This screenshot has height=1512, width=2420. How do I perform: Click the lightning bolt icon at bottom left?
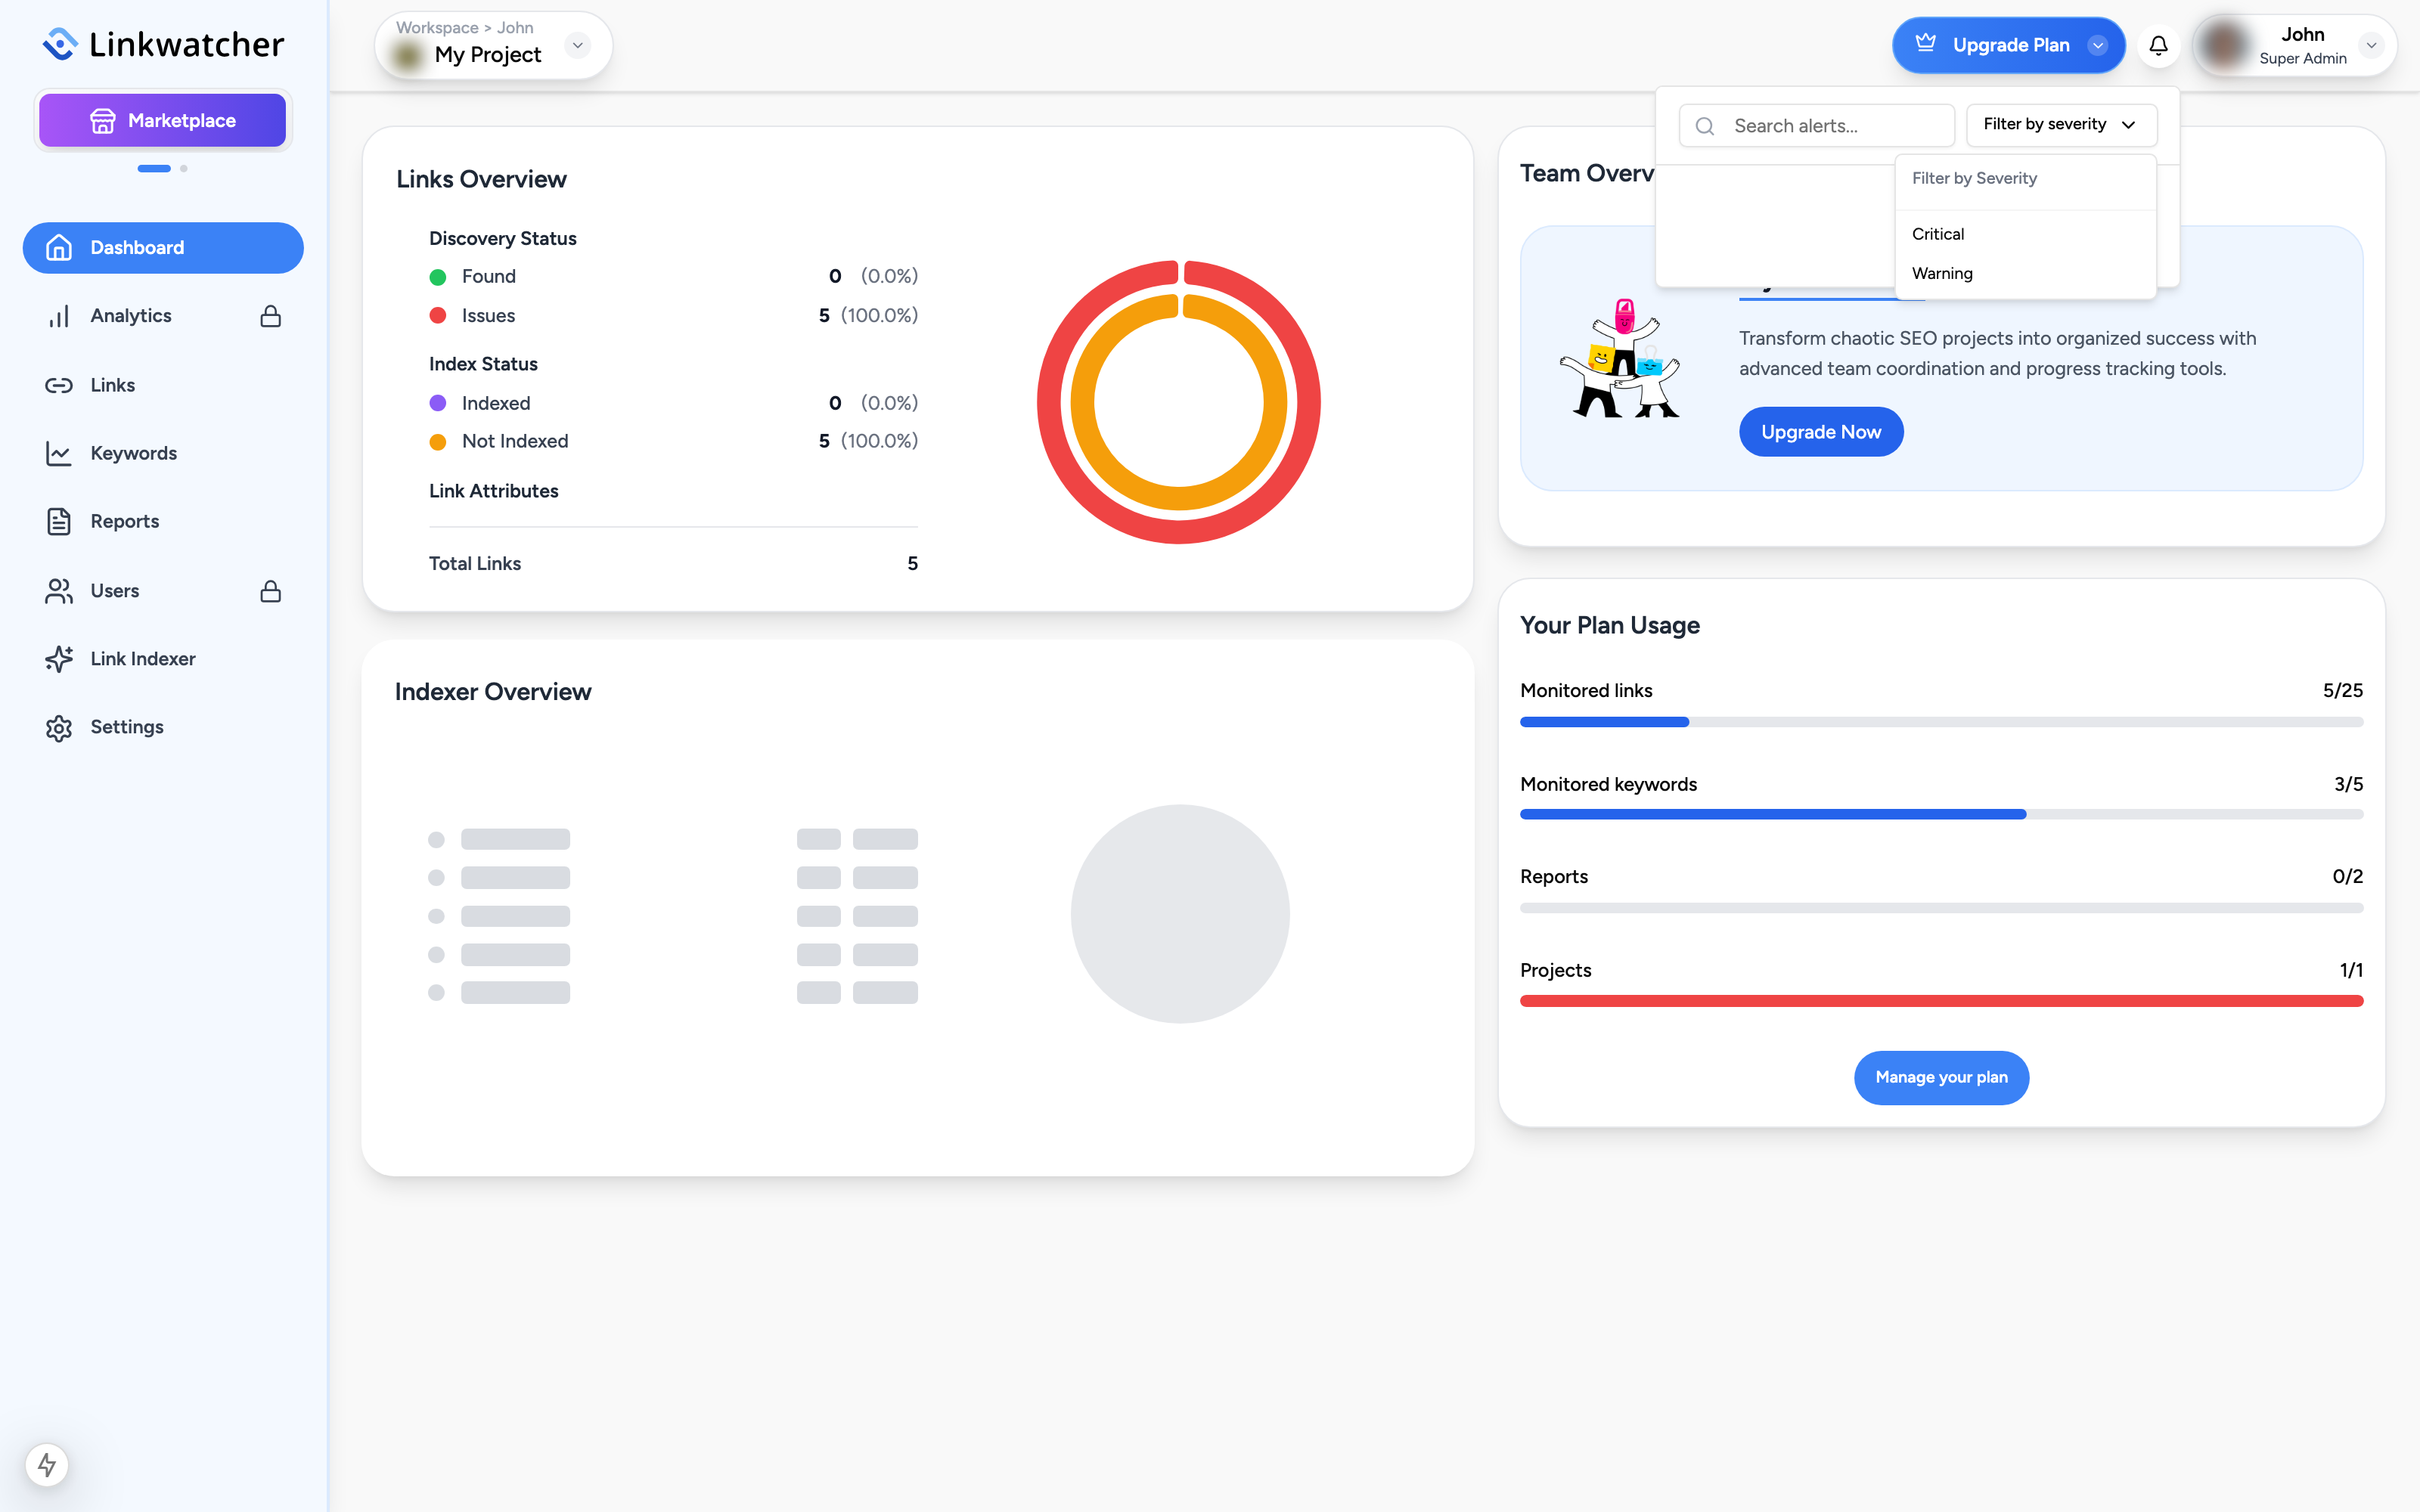tap(47, 1465)
